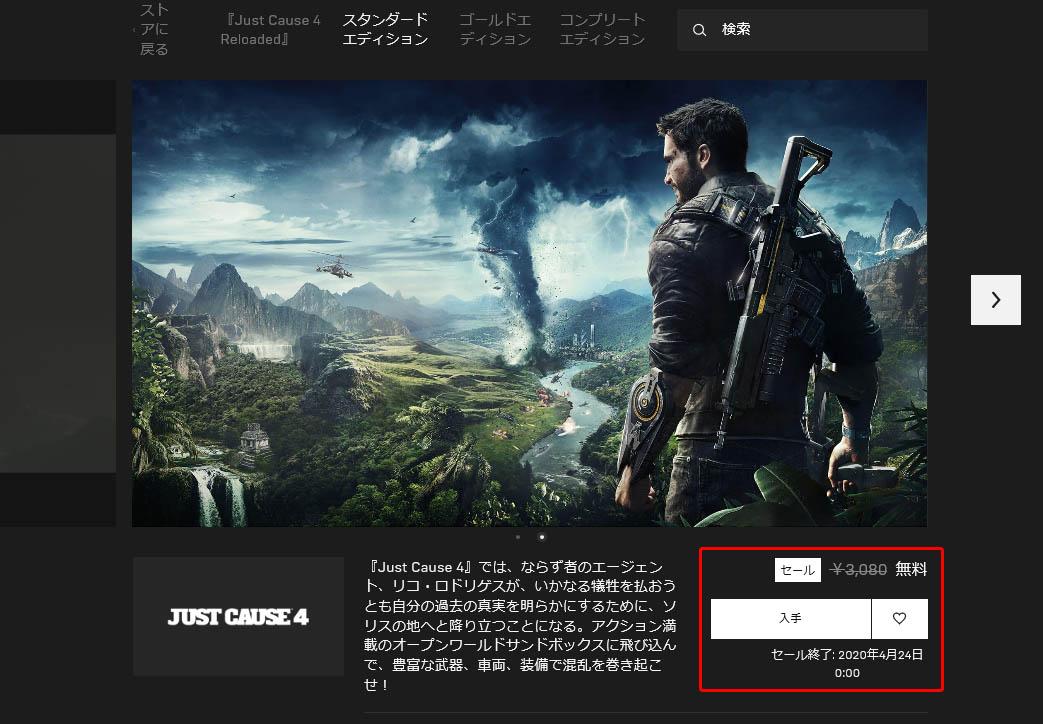Click the magnifying glass search icon
1043x724 pixels.
(x=698, y=30)
